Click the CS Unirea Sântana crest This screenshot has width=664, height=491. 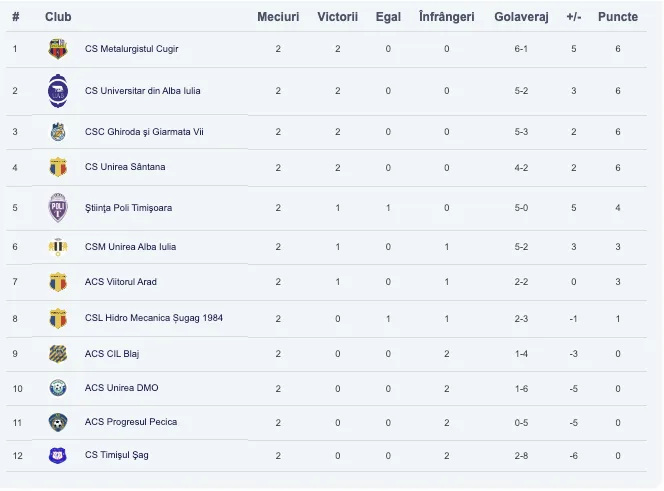click(58, 167)
